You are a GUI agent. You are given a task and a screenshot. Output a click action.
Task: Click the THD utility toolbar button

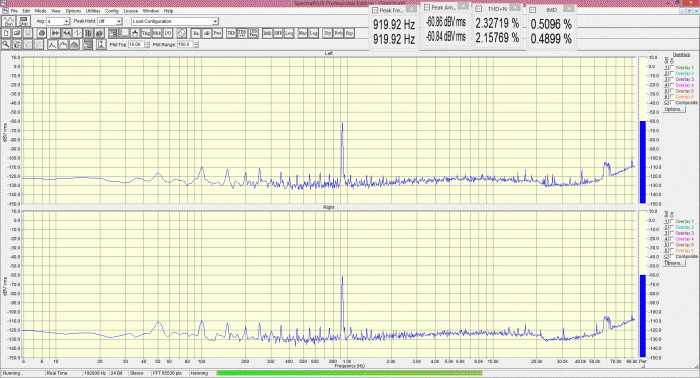click(x=231, y=33)
